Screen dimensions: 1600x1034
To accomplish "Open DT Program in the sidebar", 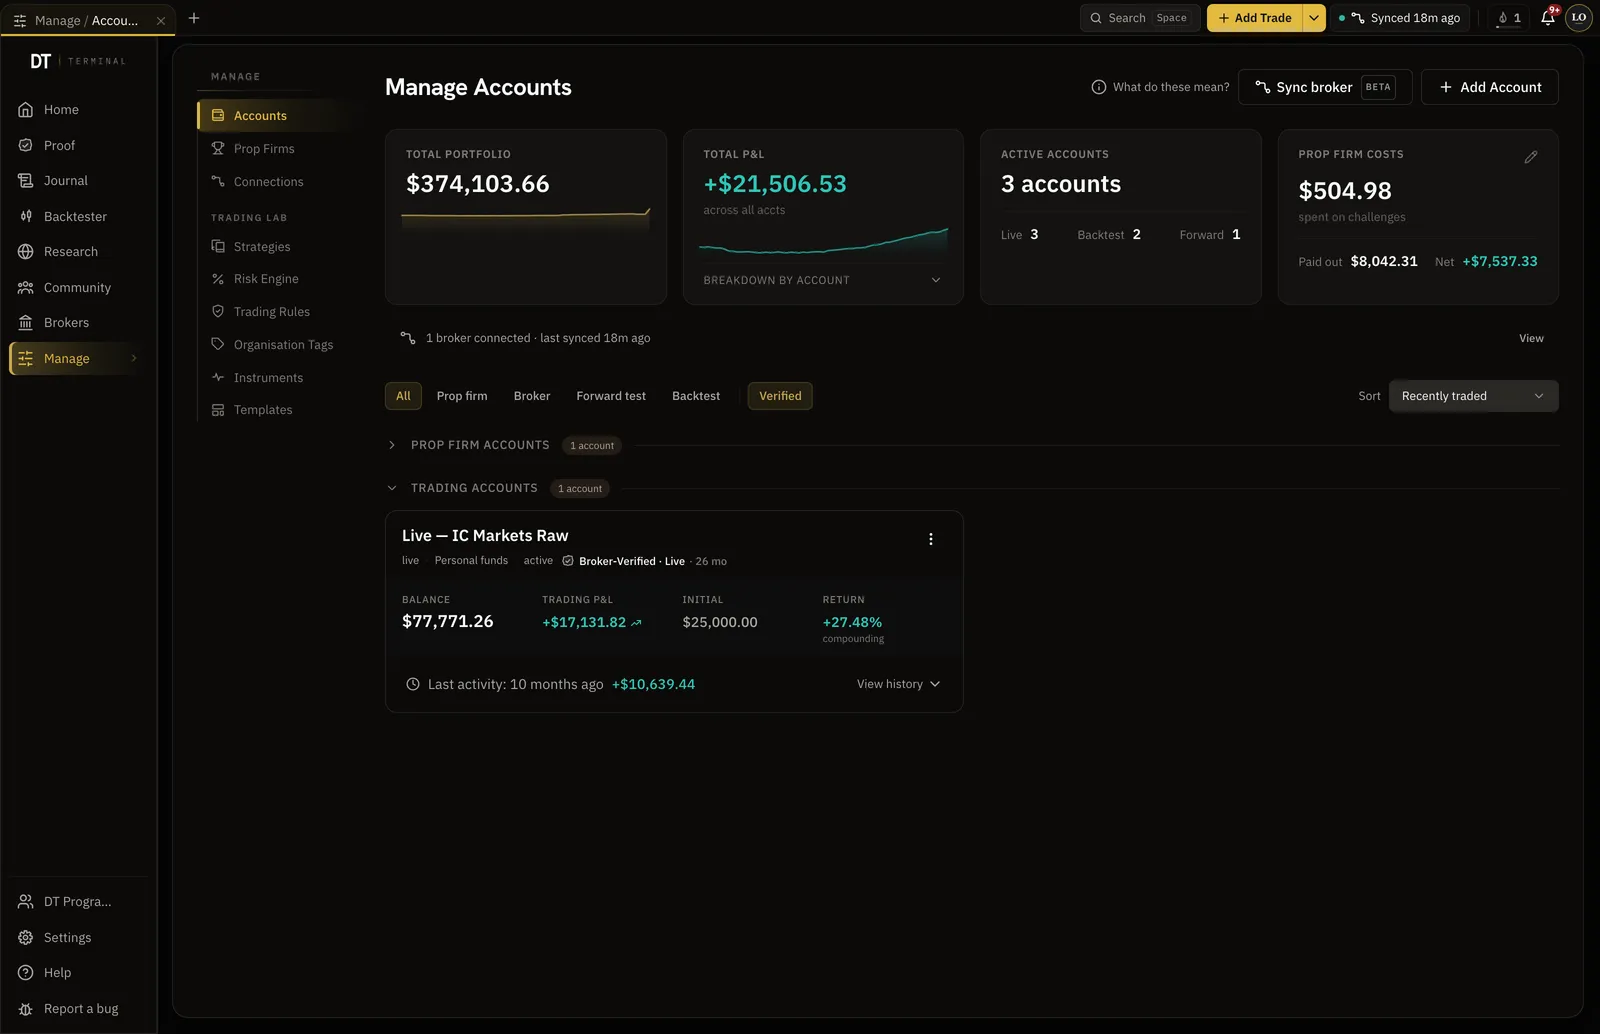I will point(75,902).
